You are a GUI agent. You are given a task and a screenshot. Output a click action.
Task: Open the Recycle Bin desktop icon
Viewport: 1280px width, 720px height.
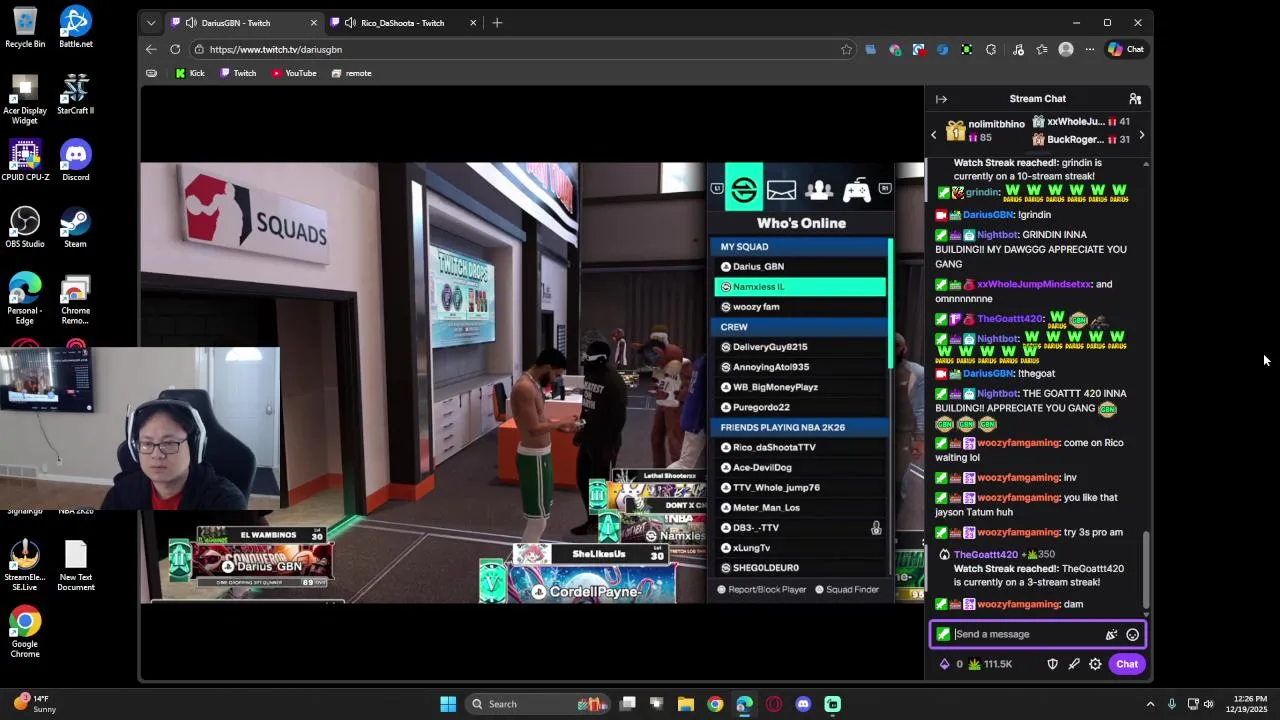(x=25, y=27)
